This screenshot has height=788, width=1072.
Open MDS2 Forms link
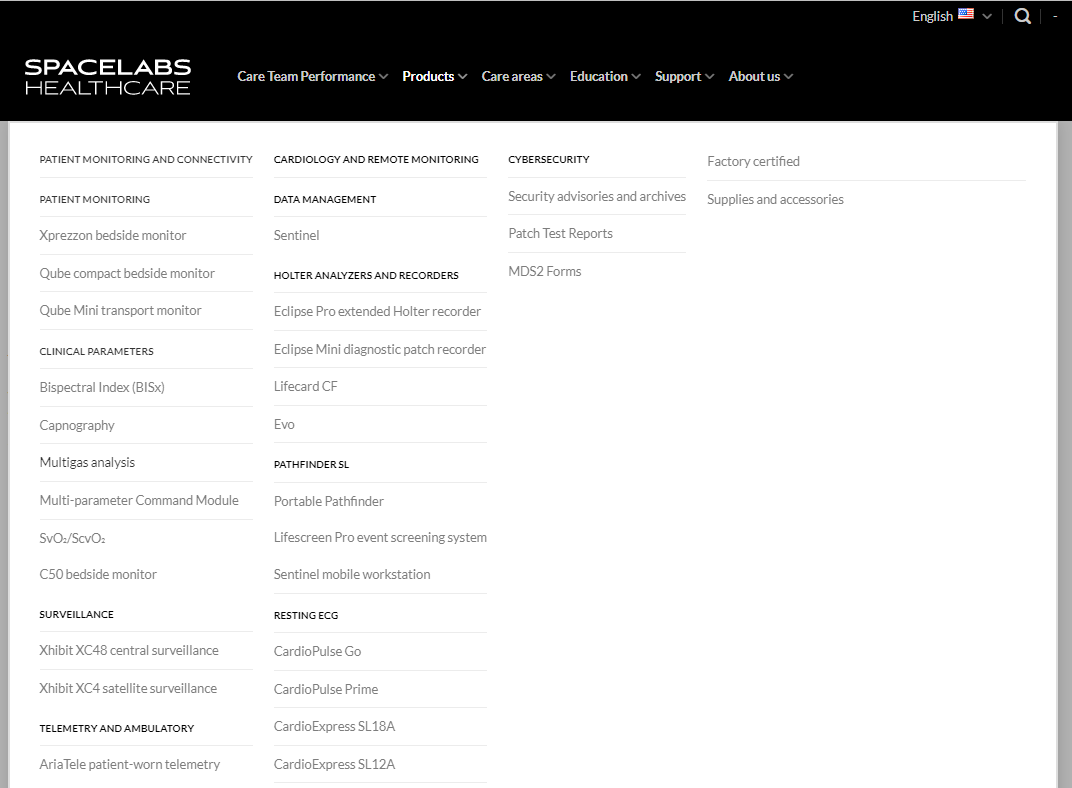pos(545,271)
